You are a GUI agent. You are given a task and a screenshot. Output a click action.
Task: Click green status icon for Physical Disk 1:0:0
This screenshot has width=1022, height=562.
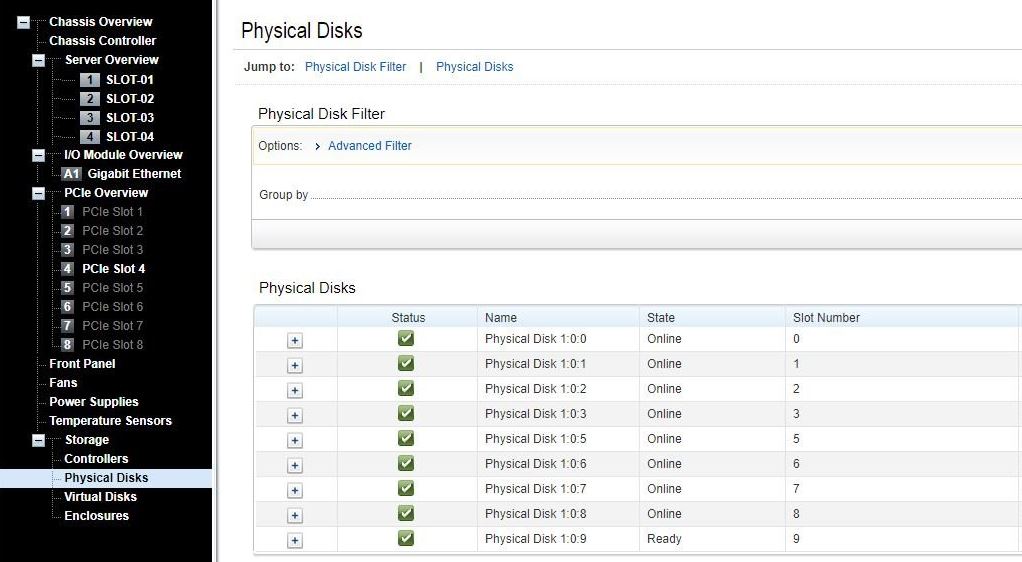[406, 339]
